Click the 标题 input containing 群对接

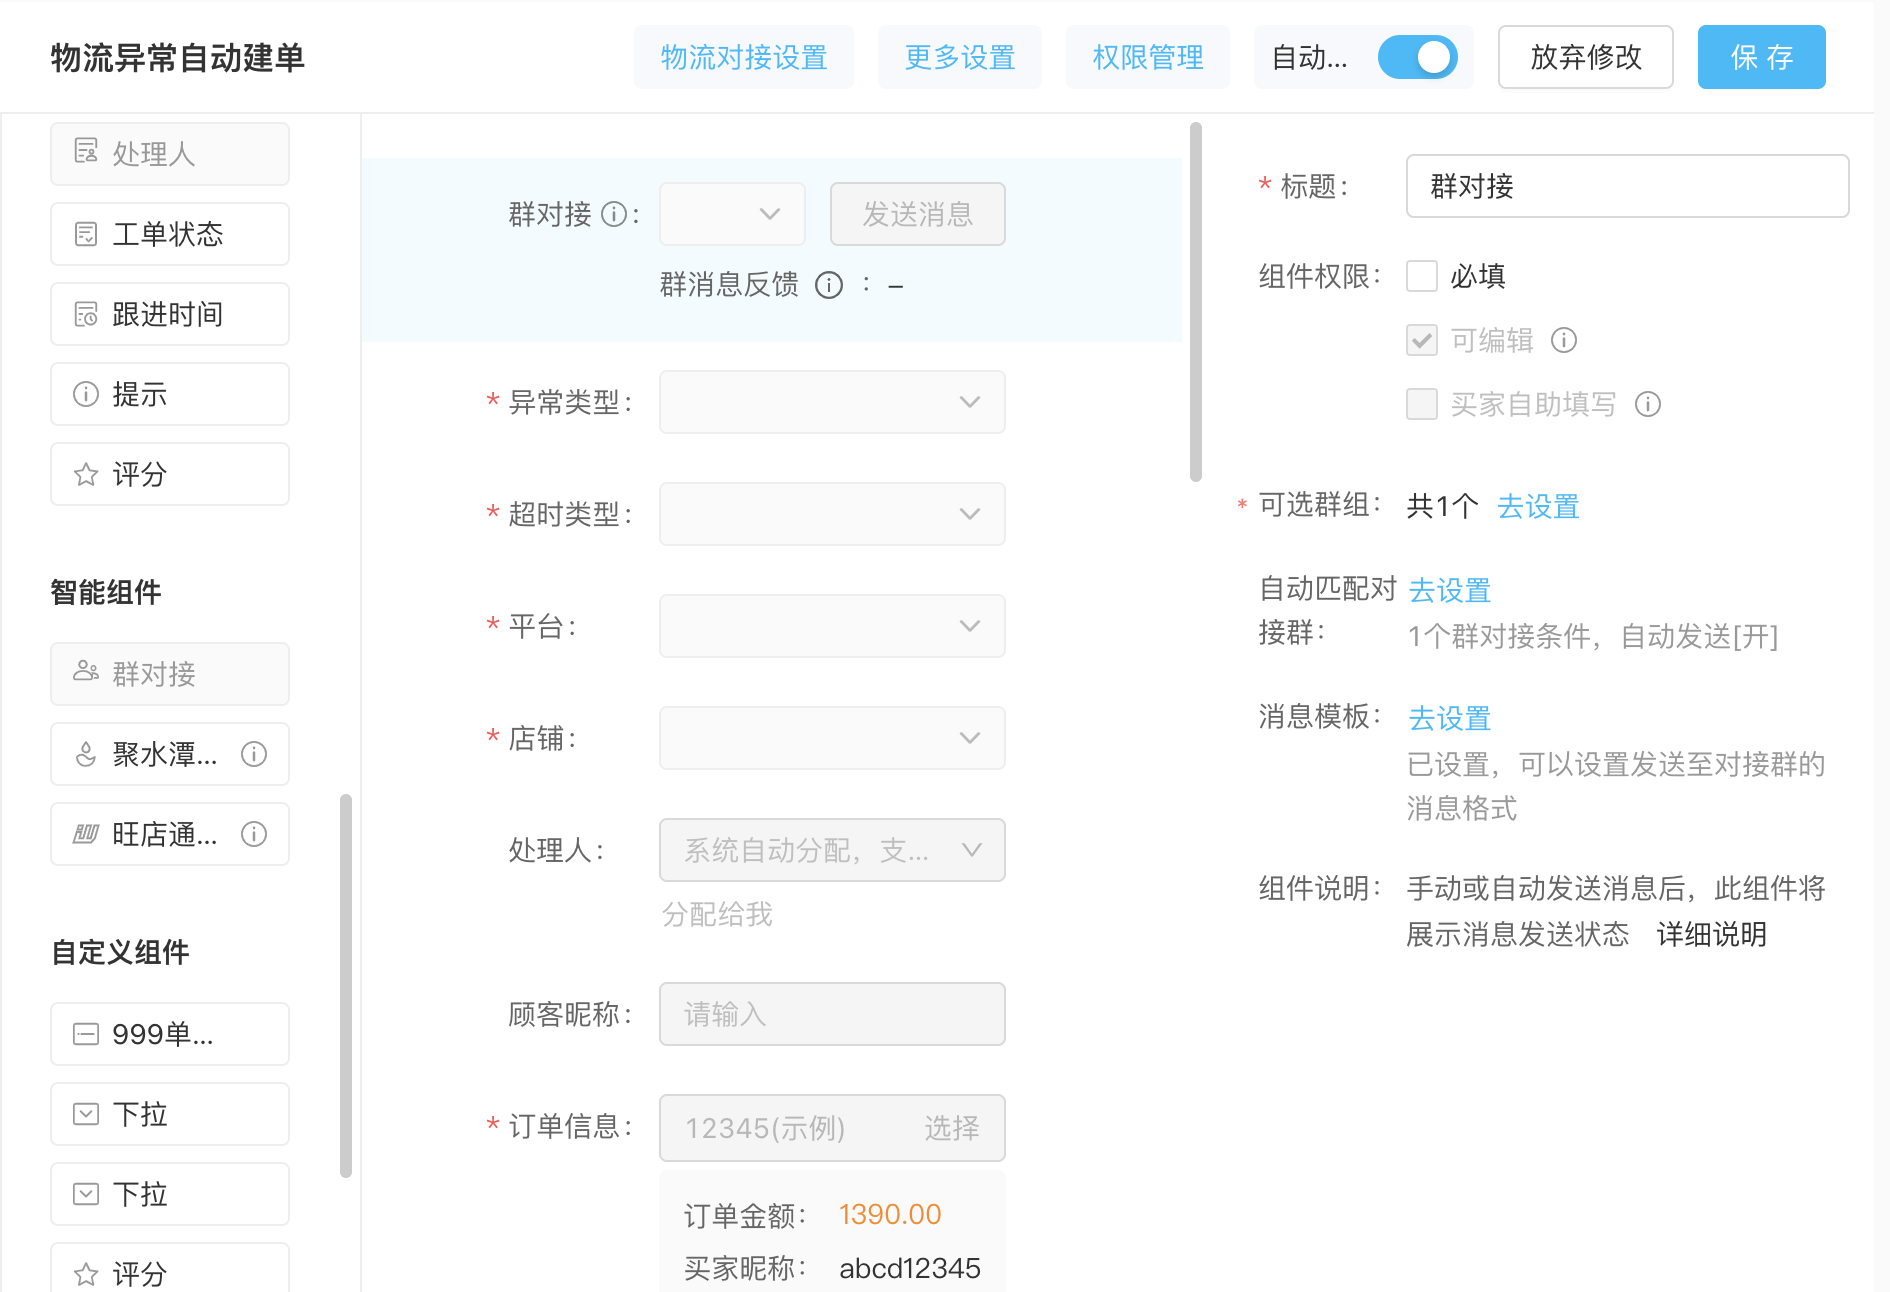[x=1628, y=186]
